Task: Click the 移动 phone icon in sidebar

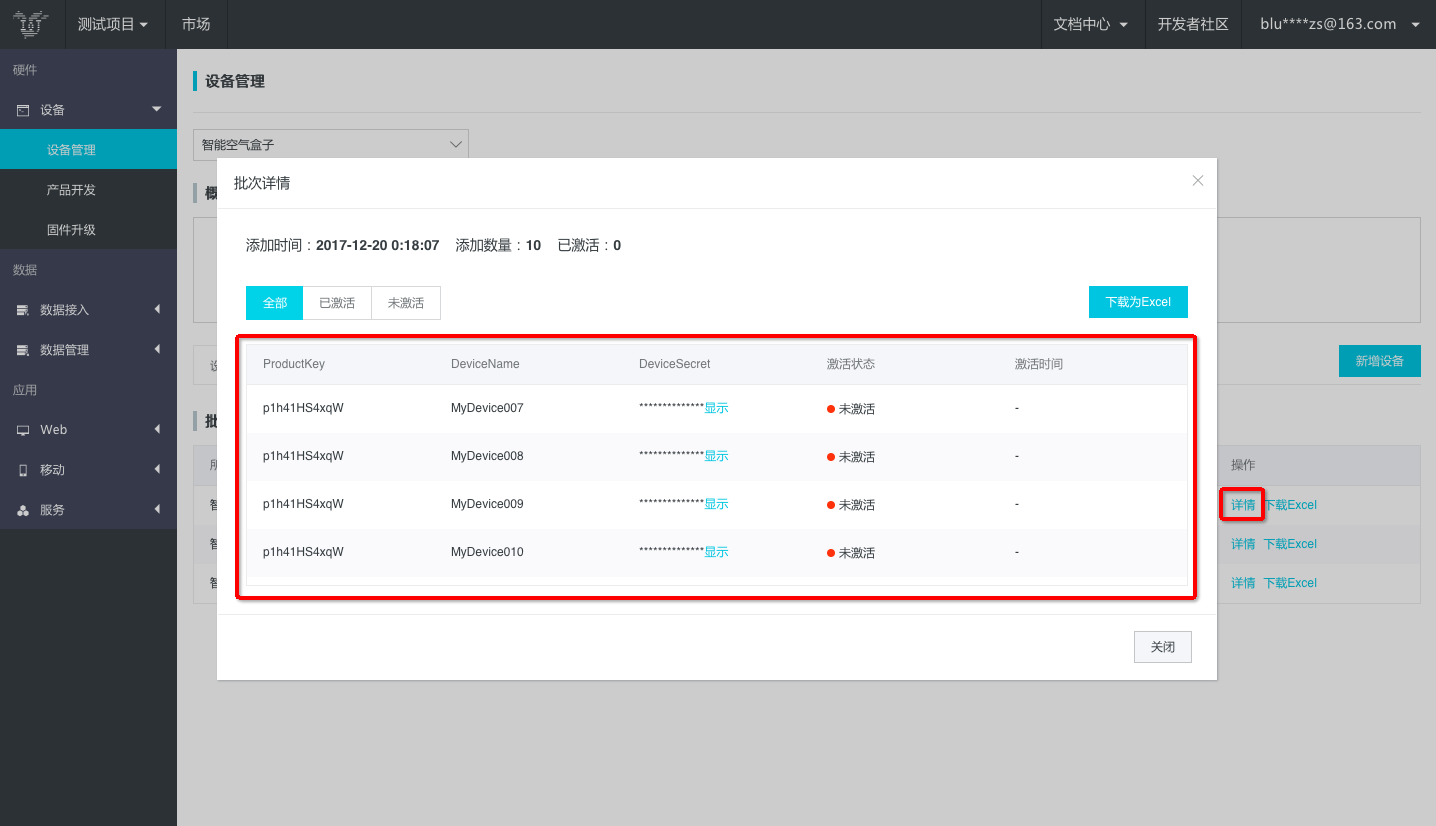Action: [23, 470]
